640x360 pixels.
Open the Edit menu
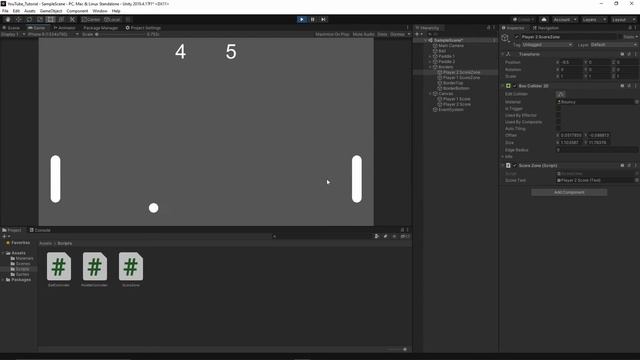(x=16, y=11)
